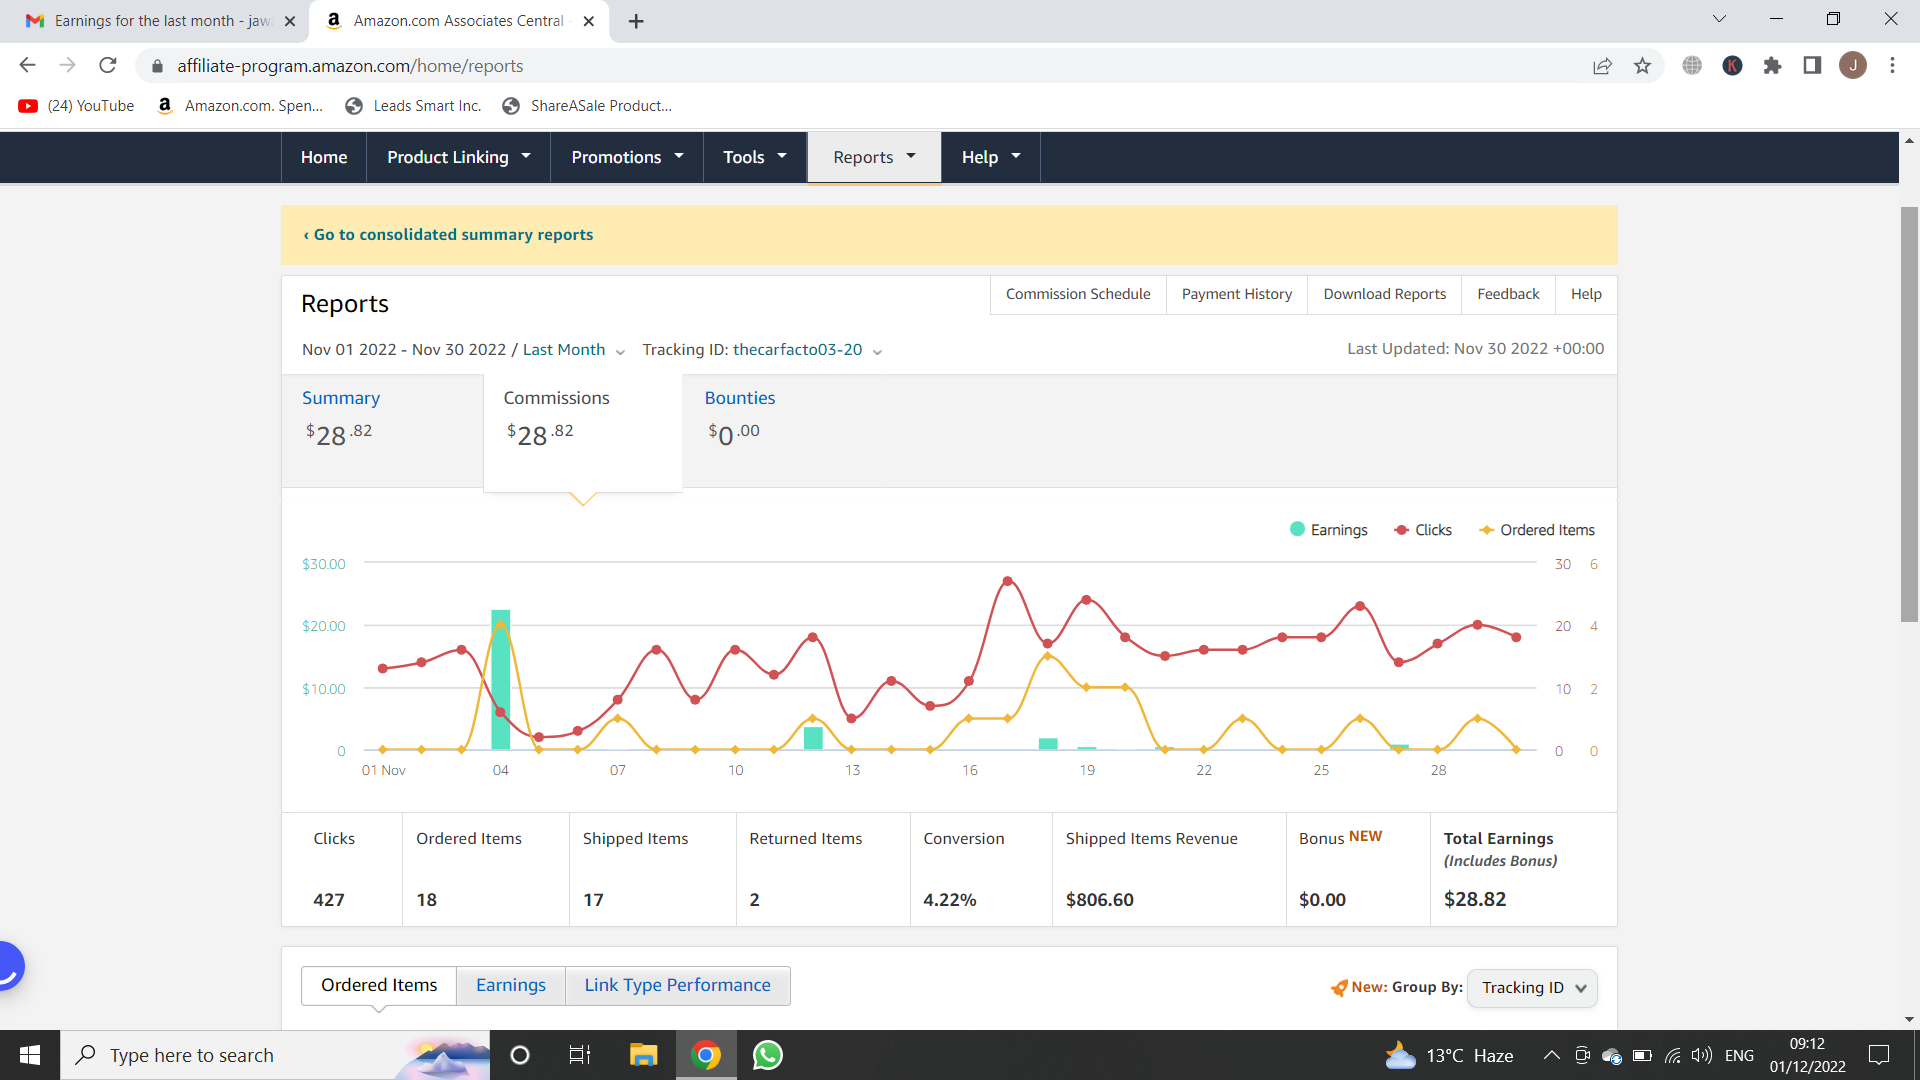Screen dimensions: 1920x1080
Task: Click the weather 13°C Haze widget
Action: (x=1449, y=1055)
